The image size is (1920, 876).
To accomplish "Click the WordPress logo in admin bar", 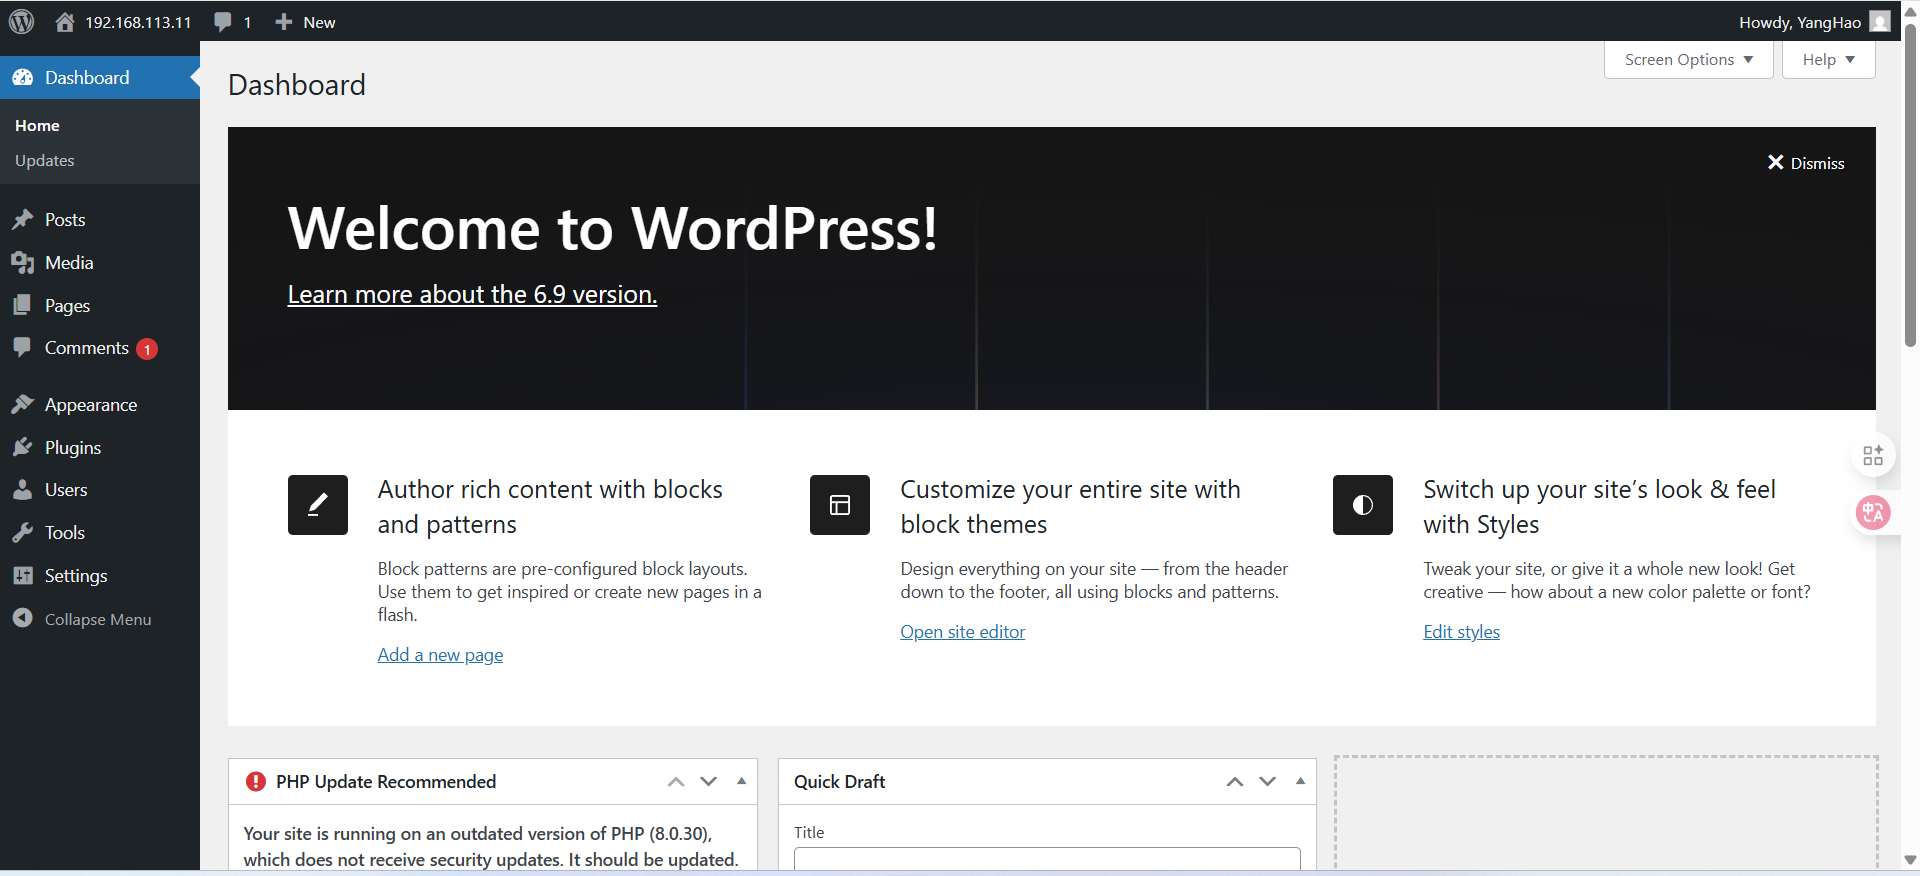I will pyautogui.click(x=22, y=21).
